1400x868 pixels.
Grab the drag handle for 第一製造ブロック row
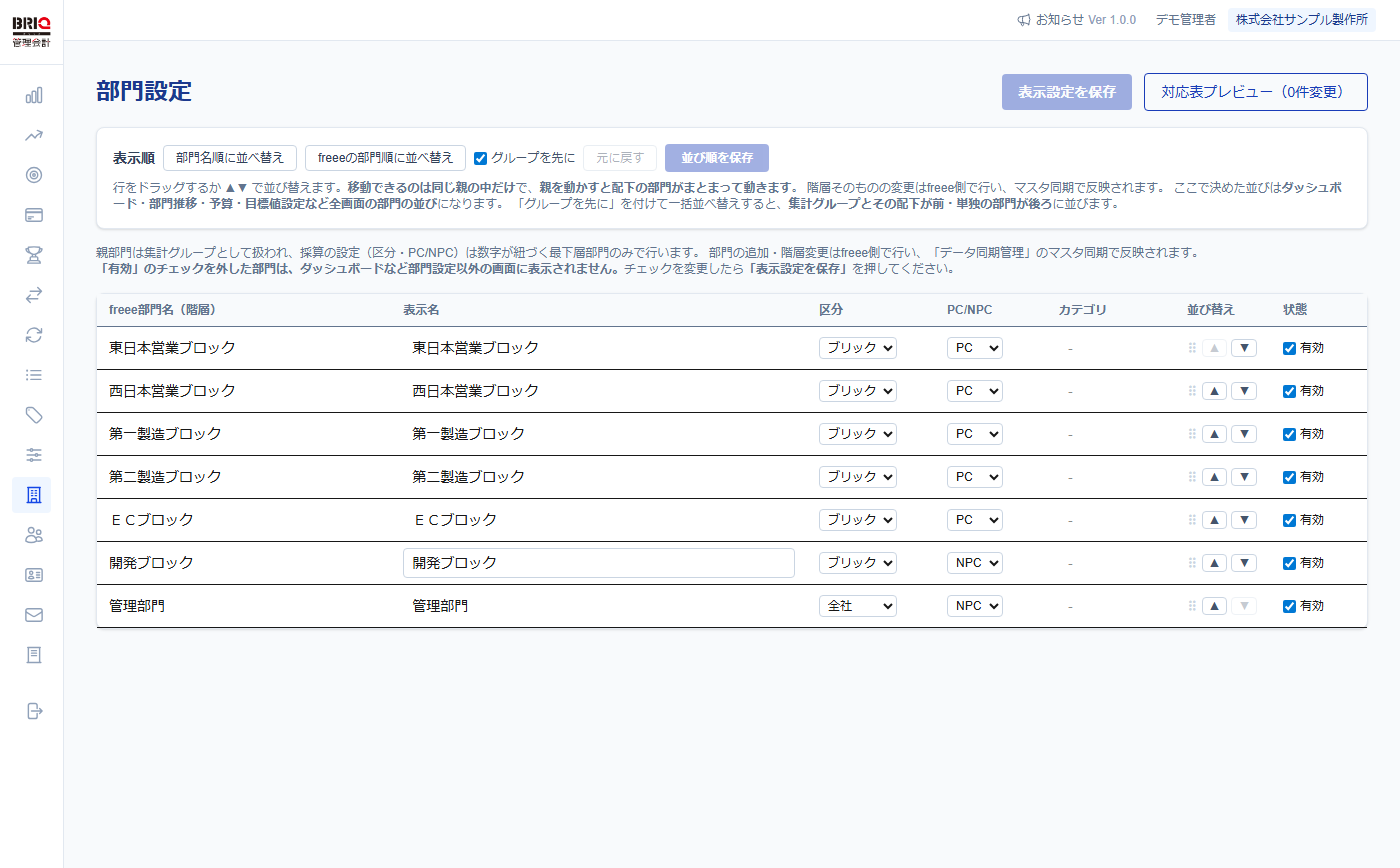1192,434
